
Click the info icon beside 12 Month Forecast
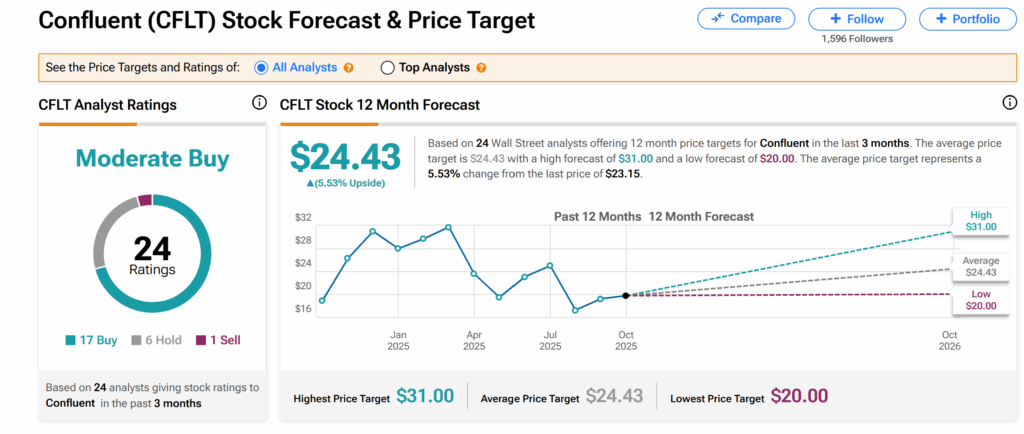click(1009, 103)
